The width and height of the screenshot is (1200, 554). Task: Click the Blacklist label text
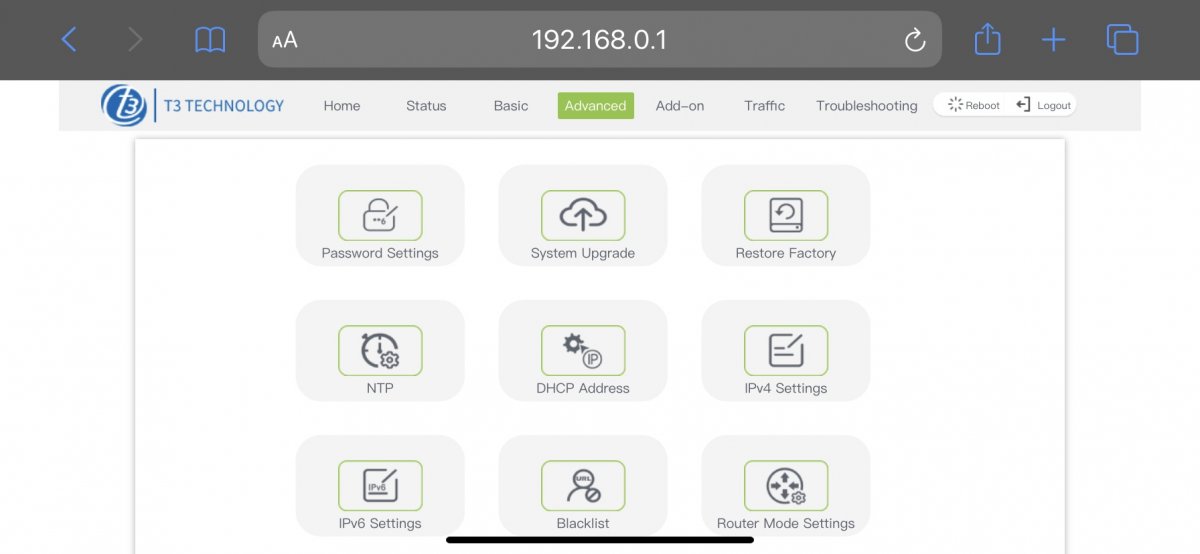pos(583,523)
